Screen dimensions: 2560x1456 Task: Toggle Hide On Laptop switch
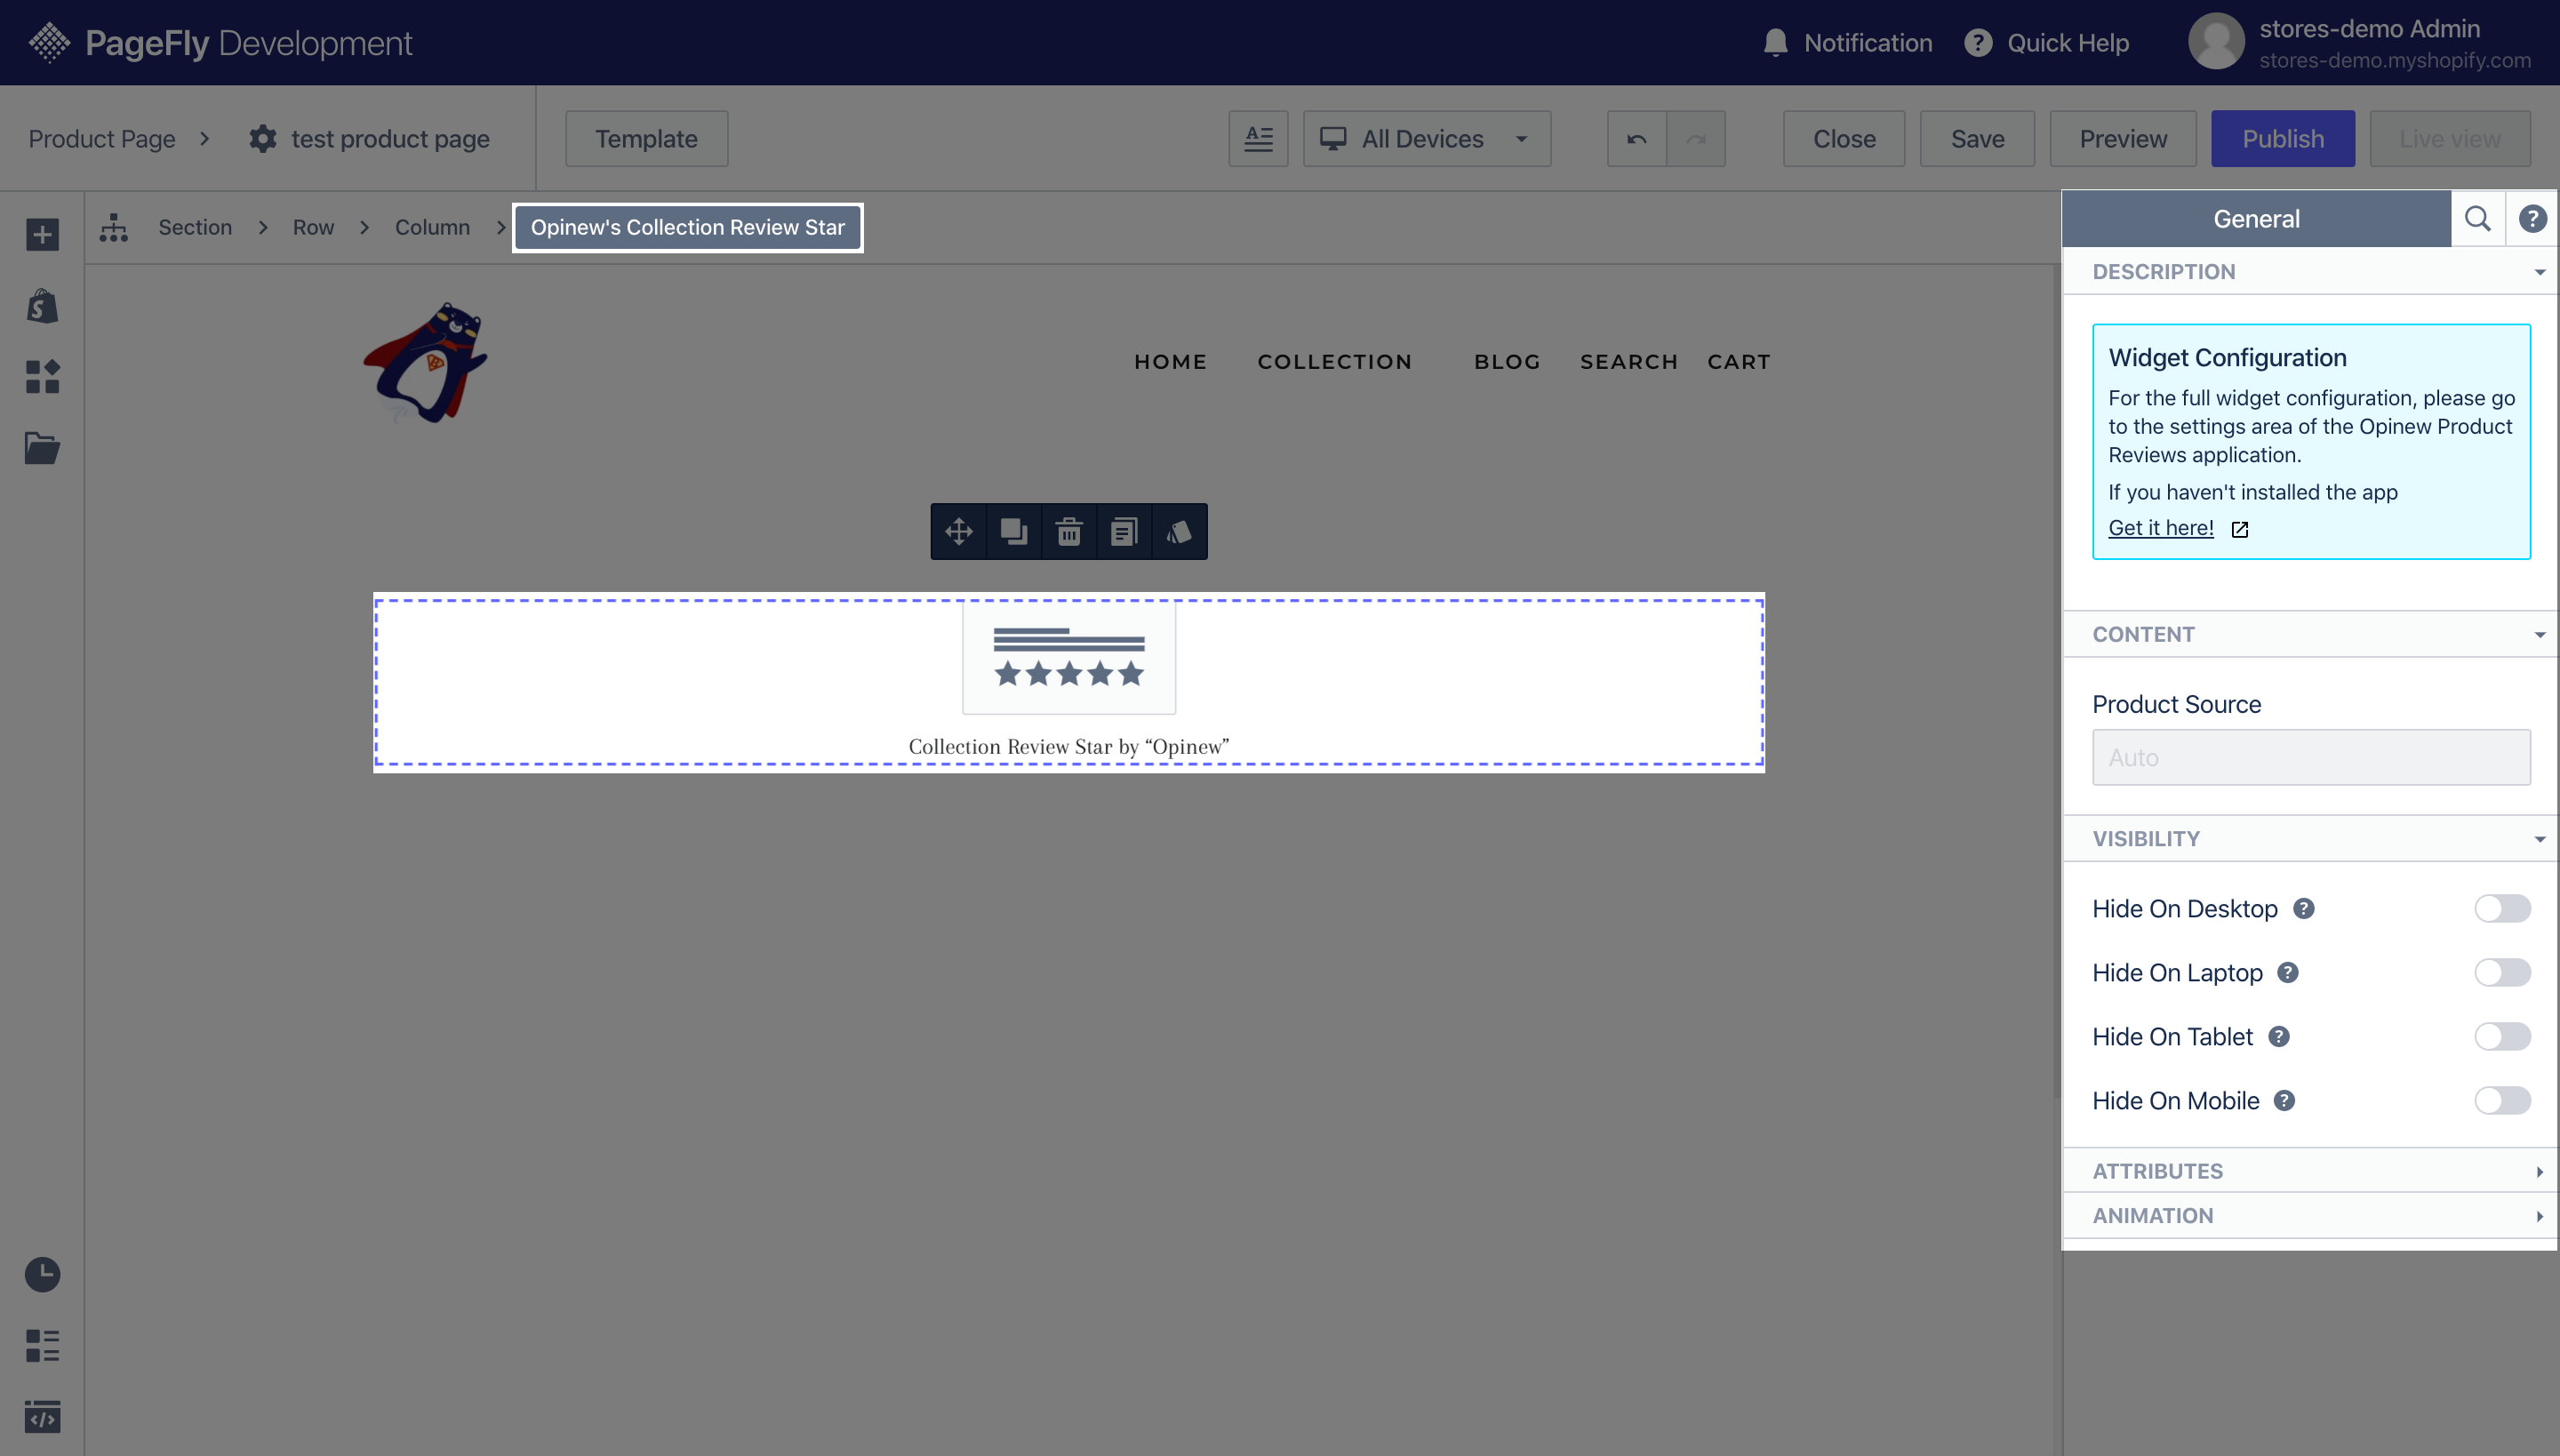pyautogui.click(x=2502, y=972)
